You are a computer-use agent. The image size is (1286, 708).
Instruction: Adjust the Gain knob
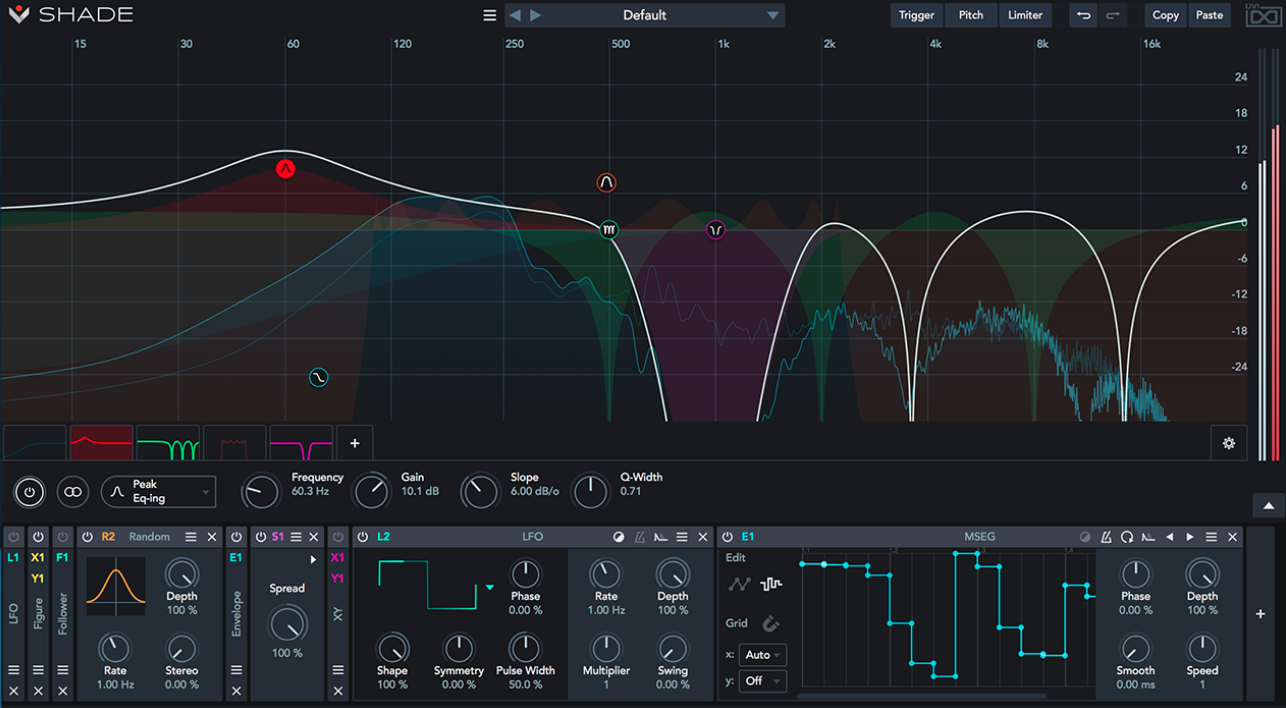371,491
